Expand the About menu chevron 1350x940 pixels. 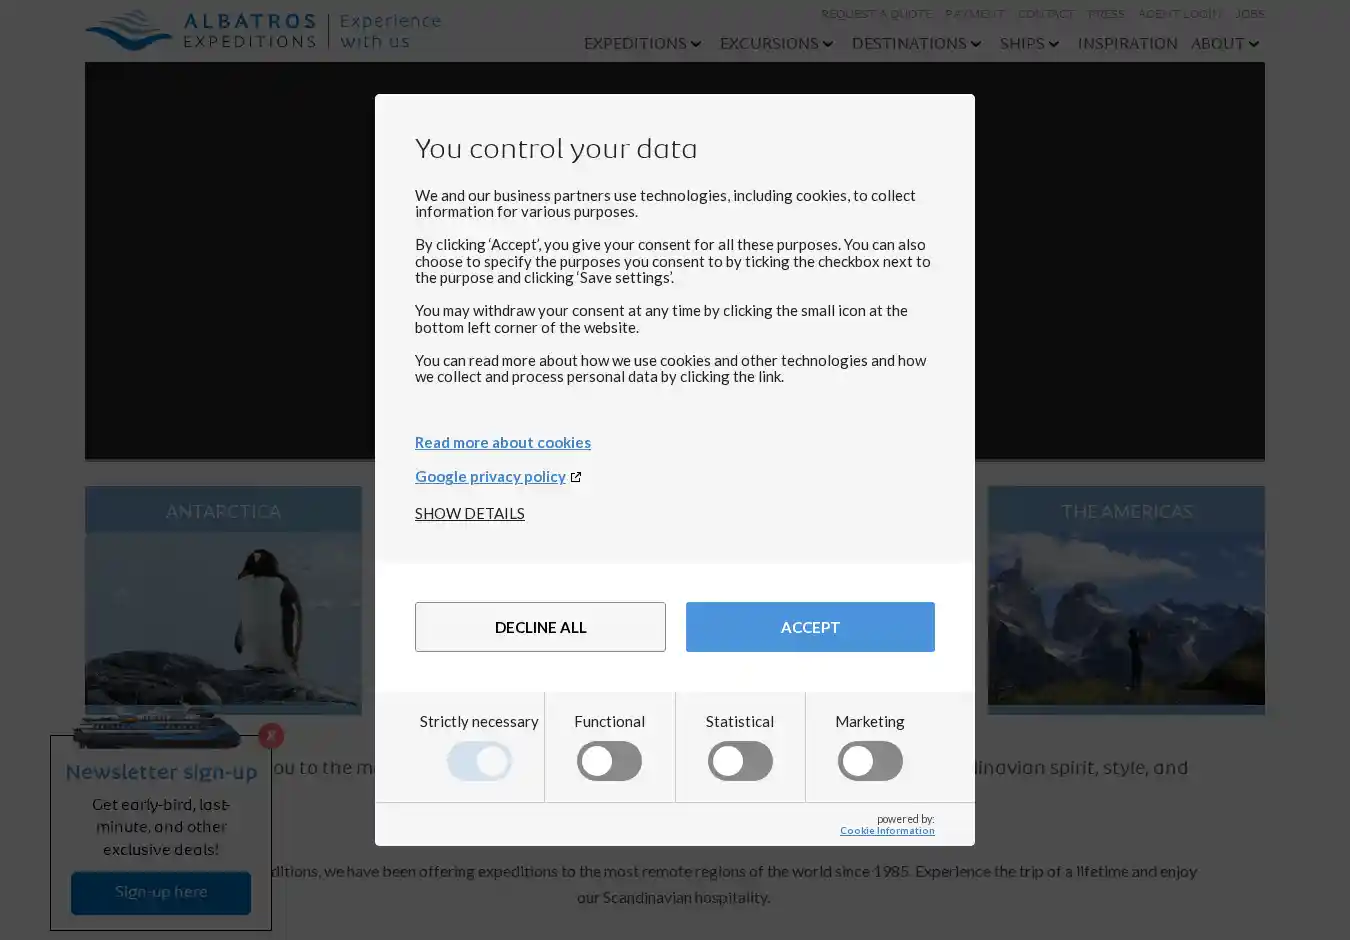coord(1253,44)
